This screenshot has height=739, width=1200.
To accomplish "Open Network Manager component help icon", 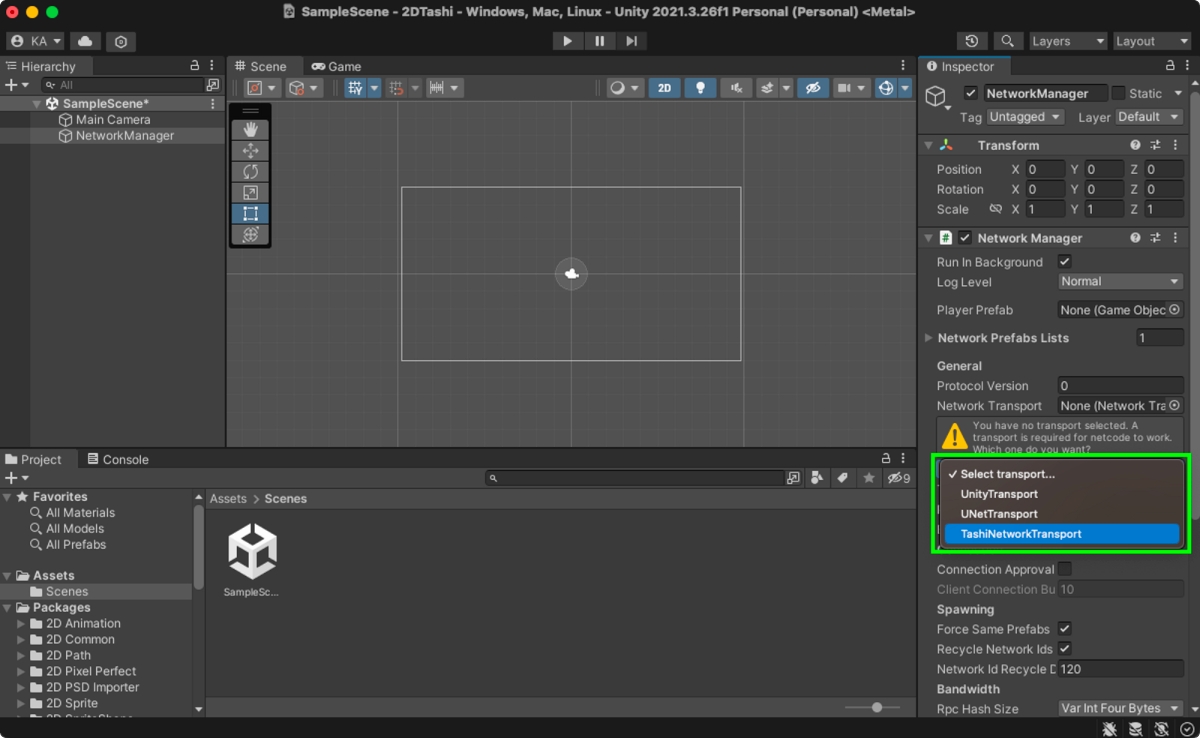I will pos(1135,238).
